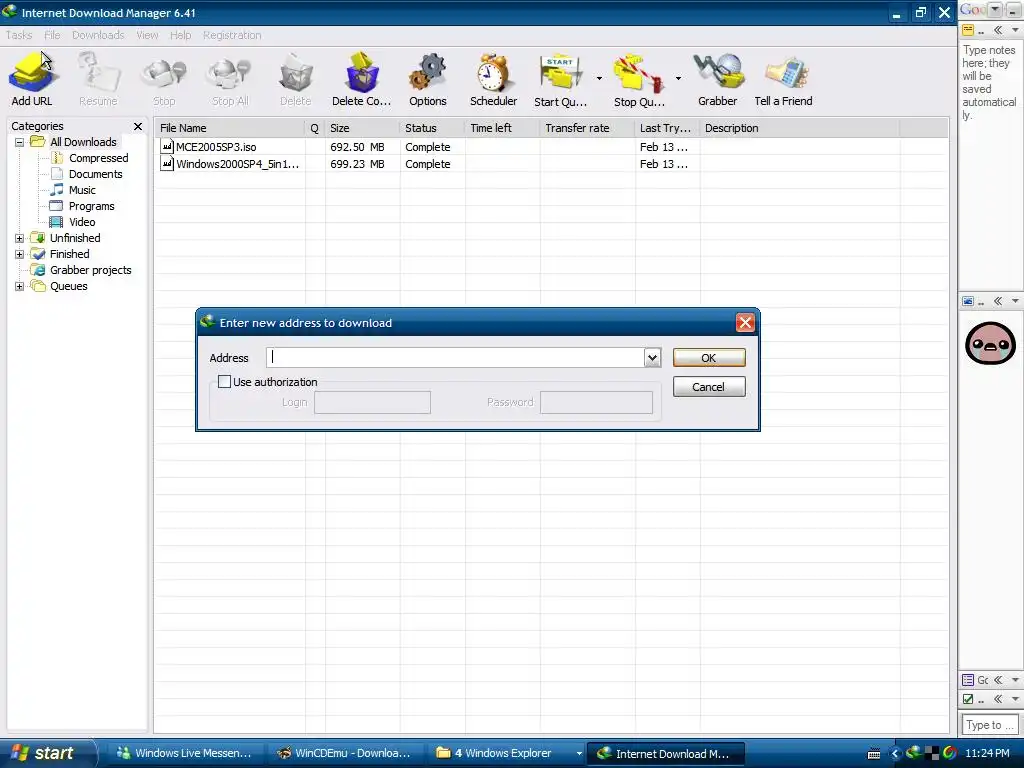
Task: Open the Downloads menu
Action: point(98,35)
